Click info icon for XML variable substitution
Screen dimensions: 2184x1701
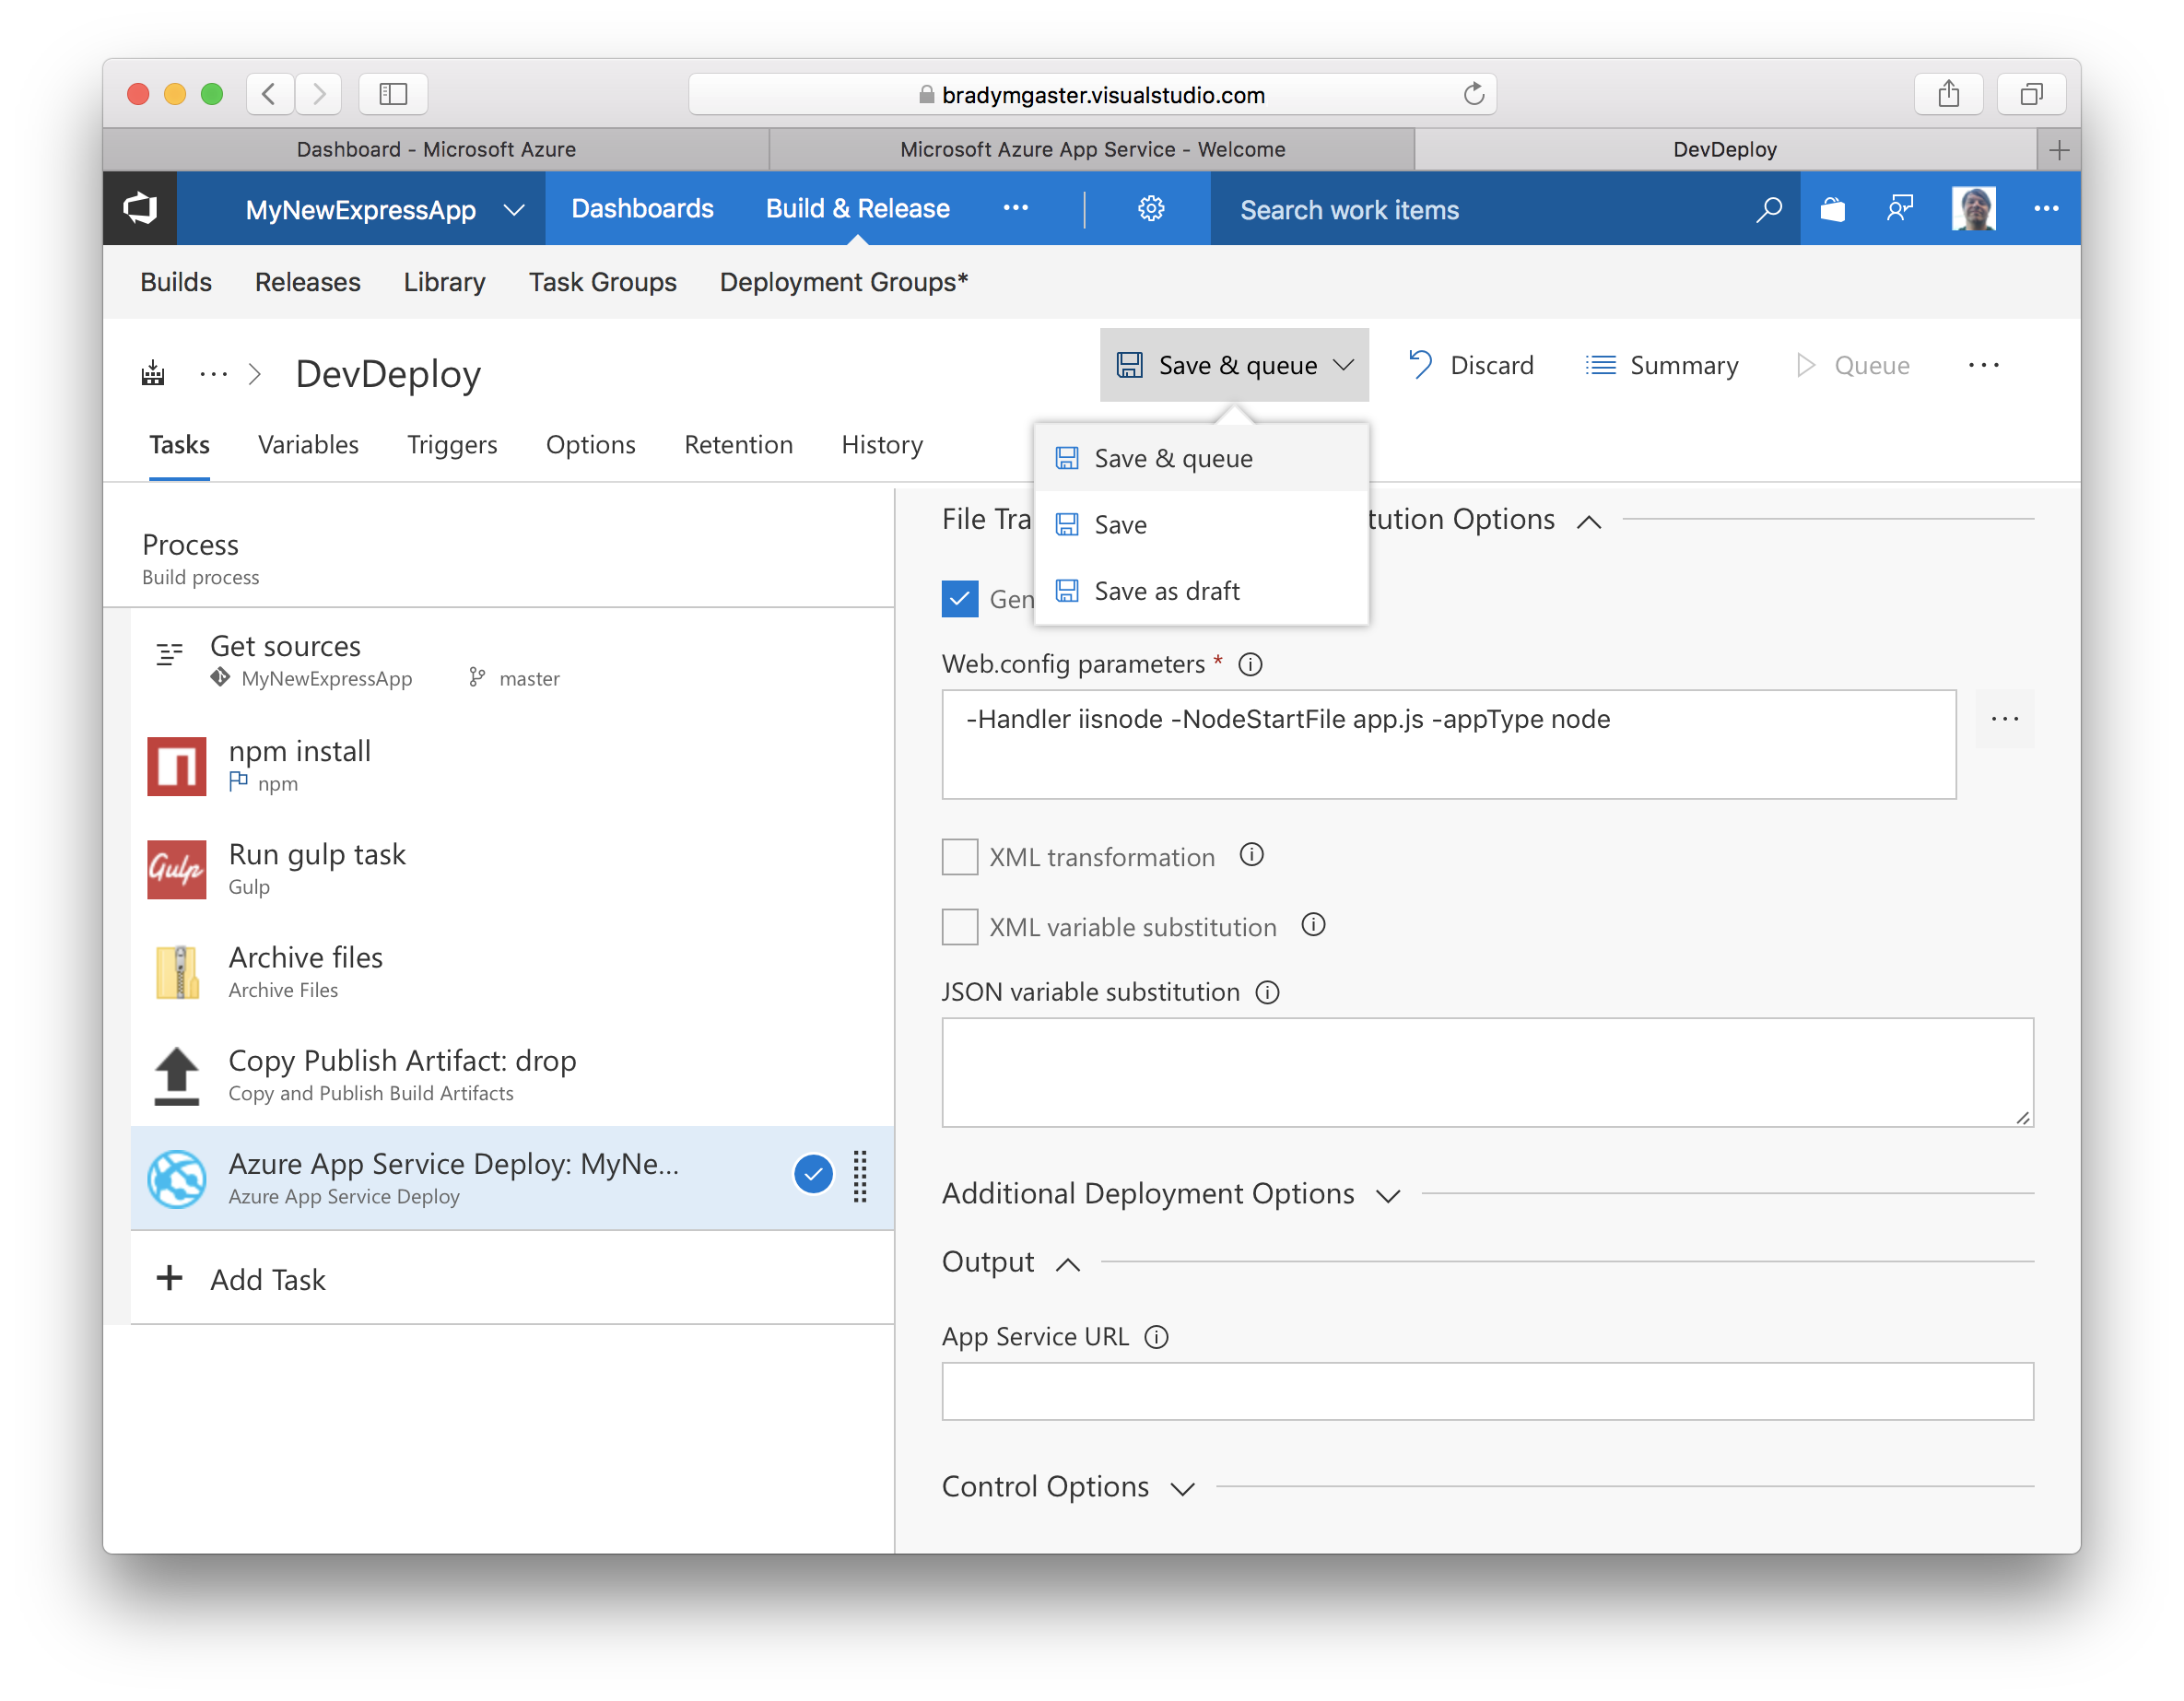coord(1313,925)
